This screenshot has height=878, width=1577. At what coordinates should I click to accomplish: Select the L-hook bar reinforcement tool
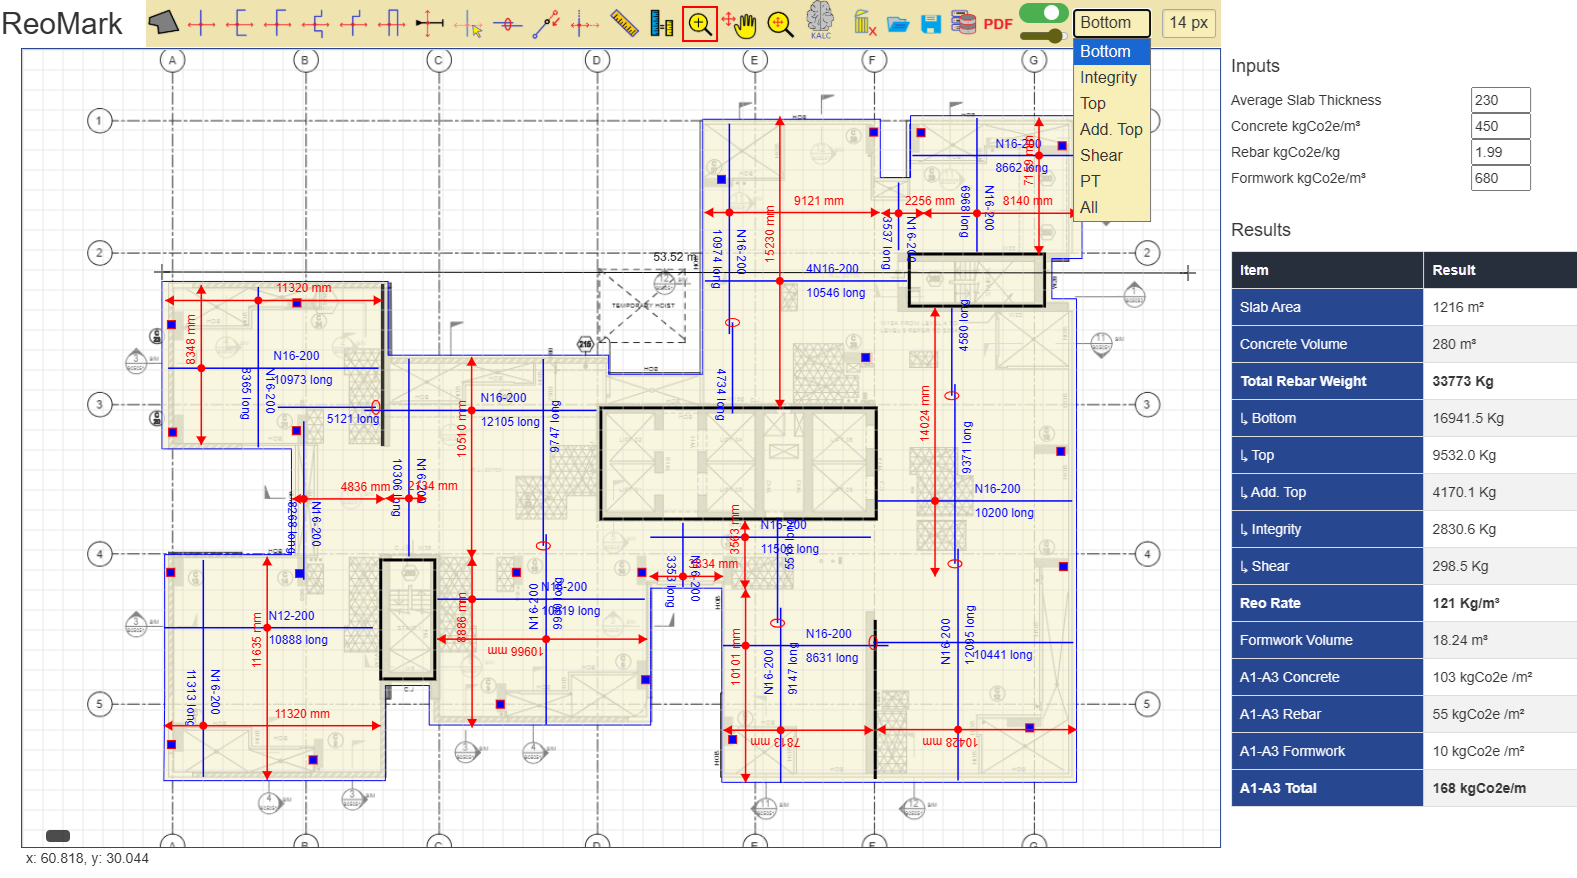coord(277,24)
